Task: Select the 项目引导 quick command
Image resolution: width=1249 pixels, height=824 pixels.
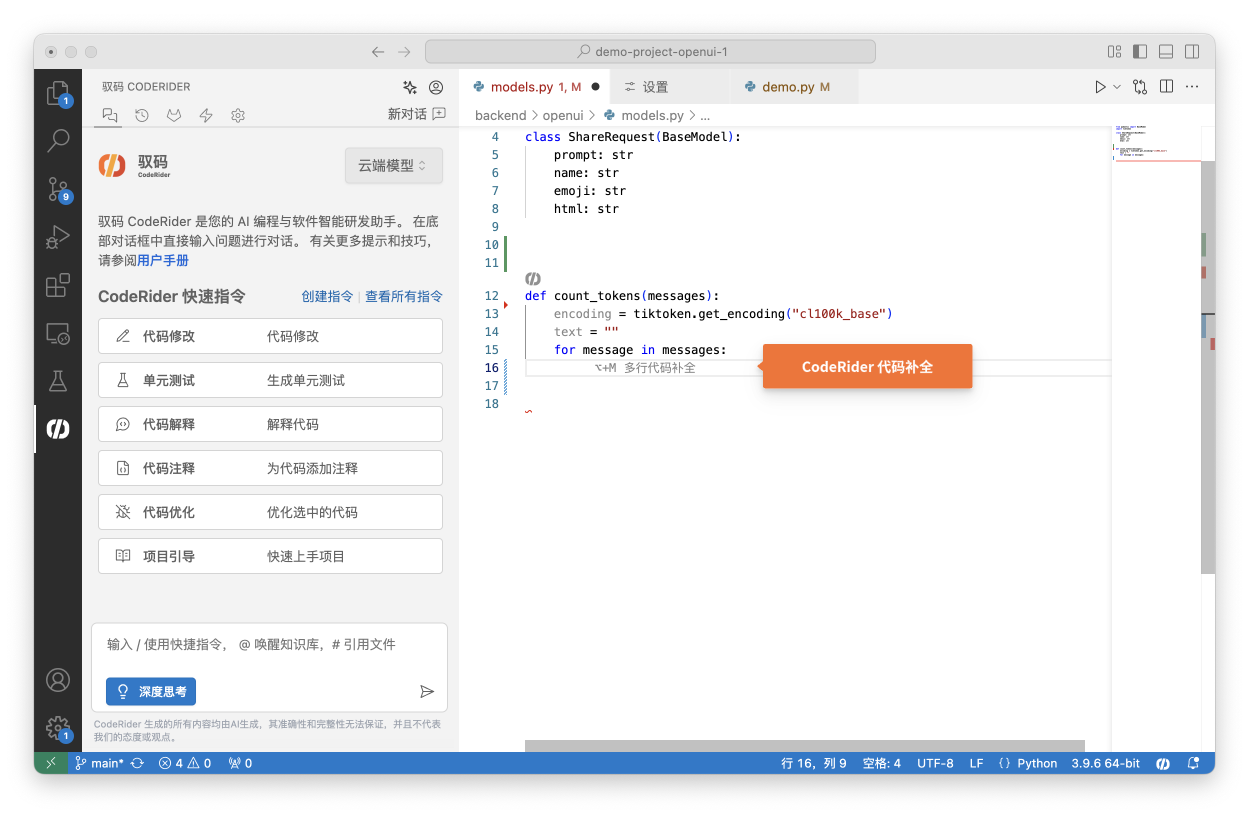Action: pos(270,556)
